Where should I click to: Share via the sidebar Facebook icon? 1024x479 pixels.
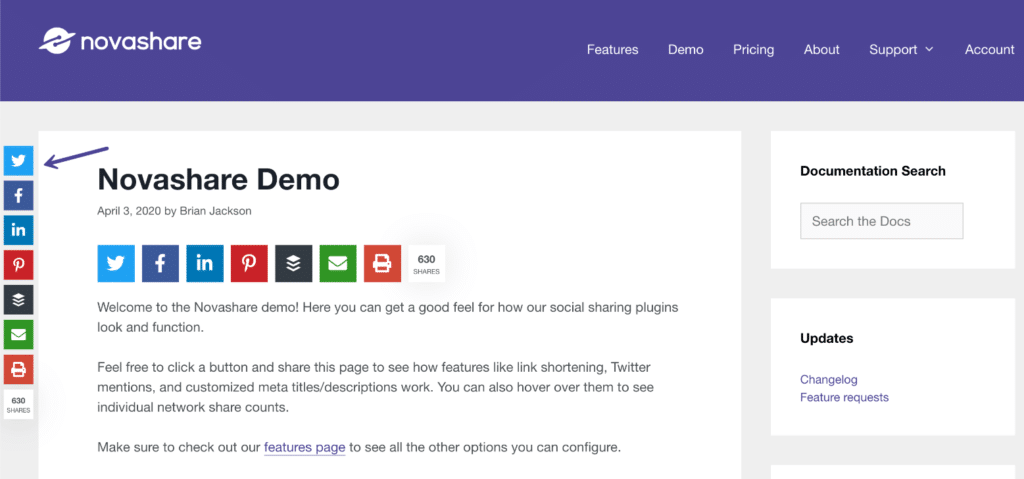point(18,195)
